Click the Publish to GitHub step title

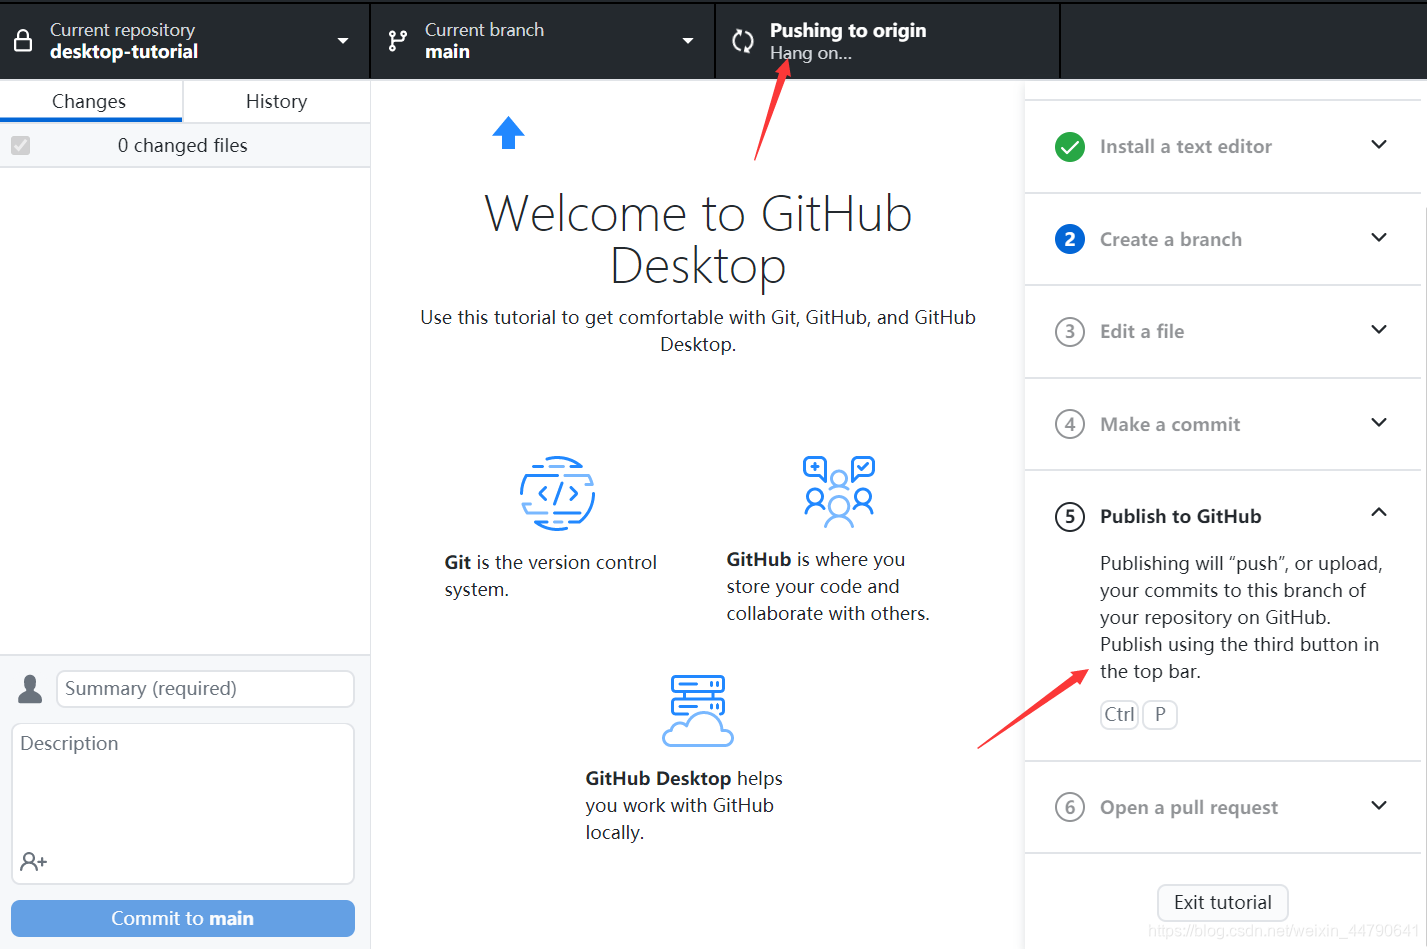tap(1181, 517)
